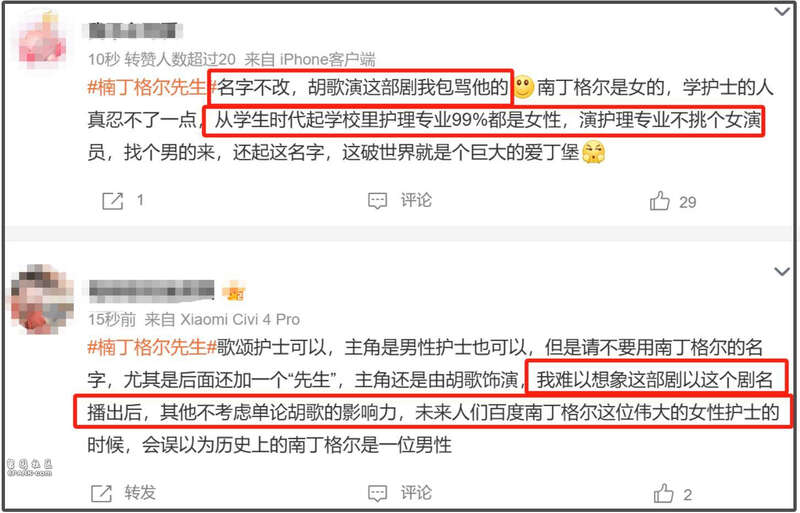Image resolution: width=800 pixels, height=513 pixels.
Task: Open comments via first post's comment icon
Action: [x=378, y=201]
